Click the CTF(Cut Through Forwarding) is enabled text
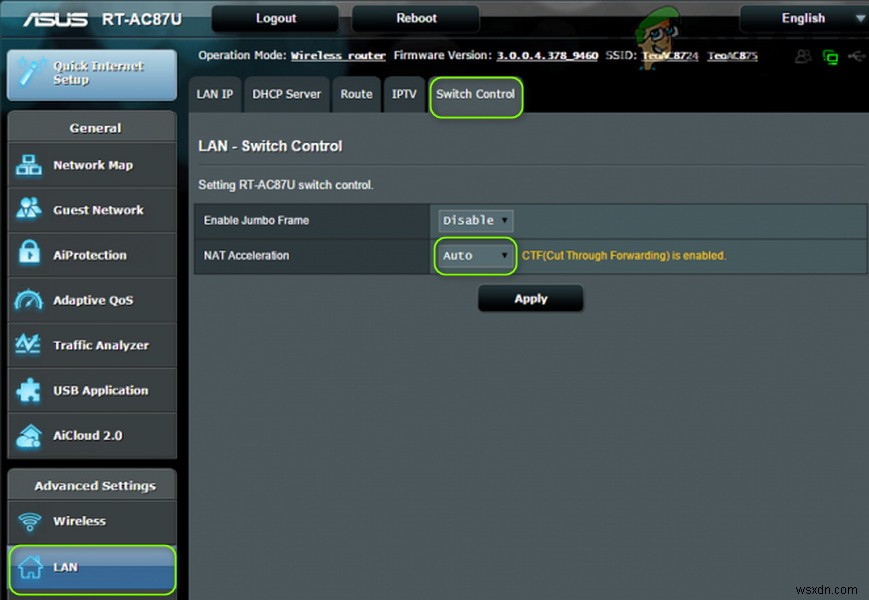The width and height of the screenshot is (869, 600). point(623,255)
